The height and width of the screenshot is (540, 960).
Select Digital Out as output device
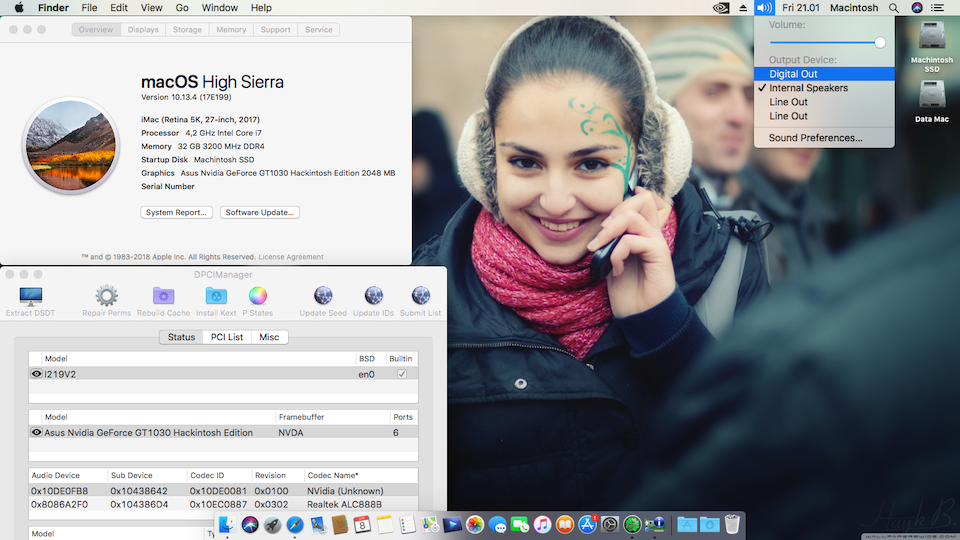point(793,74)
